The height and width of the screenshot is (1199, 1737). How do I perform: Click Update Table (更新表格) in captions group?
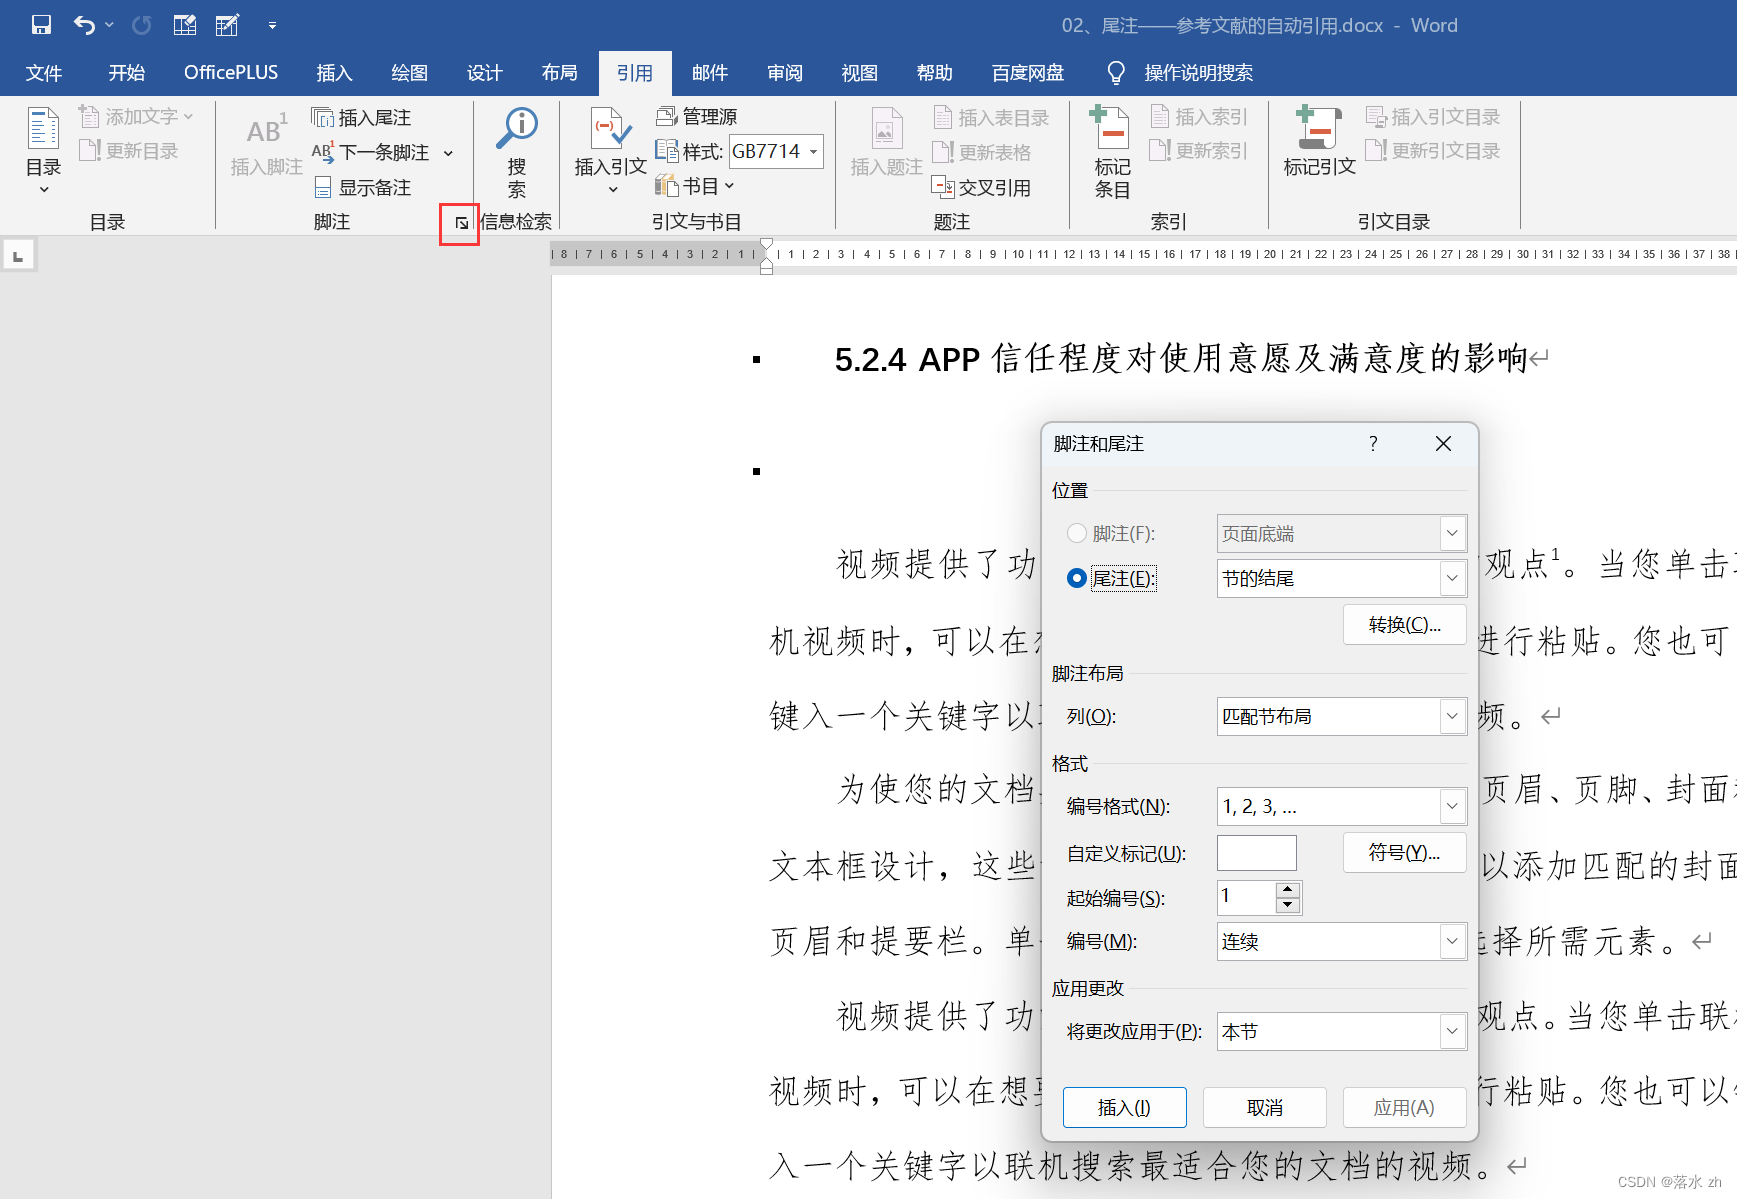pos(982,152)
